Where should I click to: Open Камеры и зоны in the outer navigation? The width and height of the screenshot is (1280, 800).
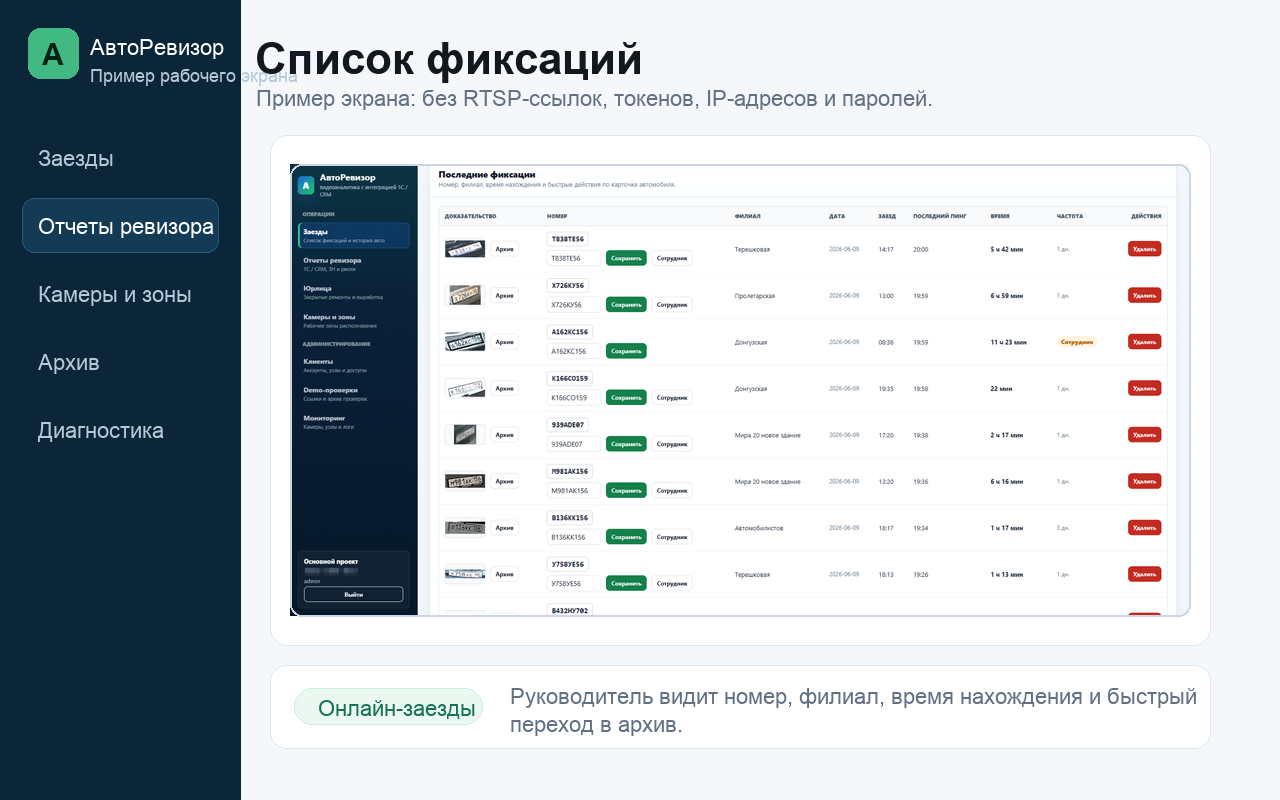[x=115, y=294]
